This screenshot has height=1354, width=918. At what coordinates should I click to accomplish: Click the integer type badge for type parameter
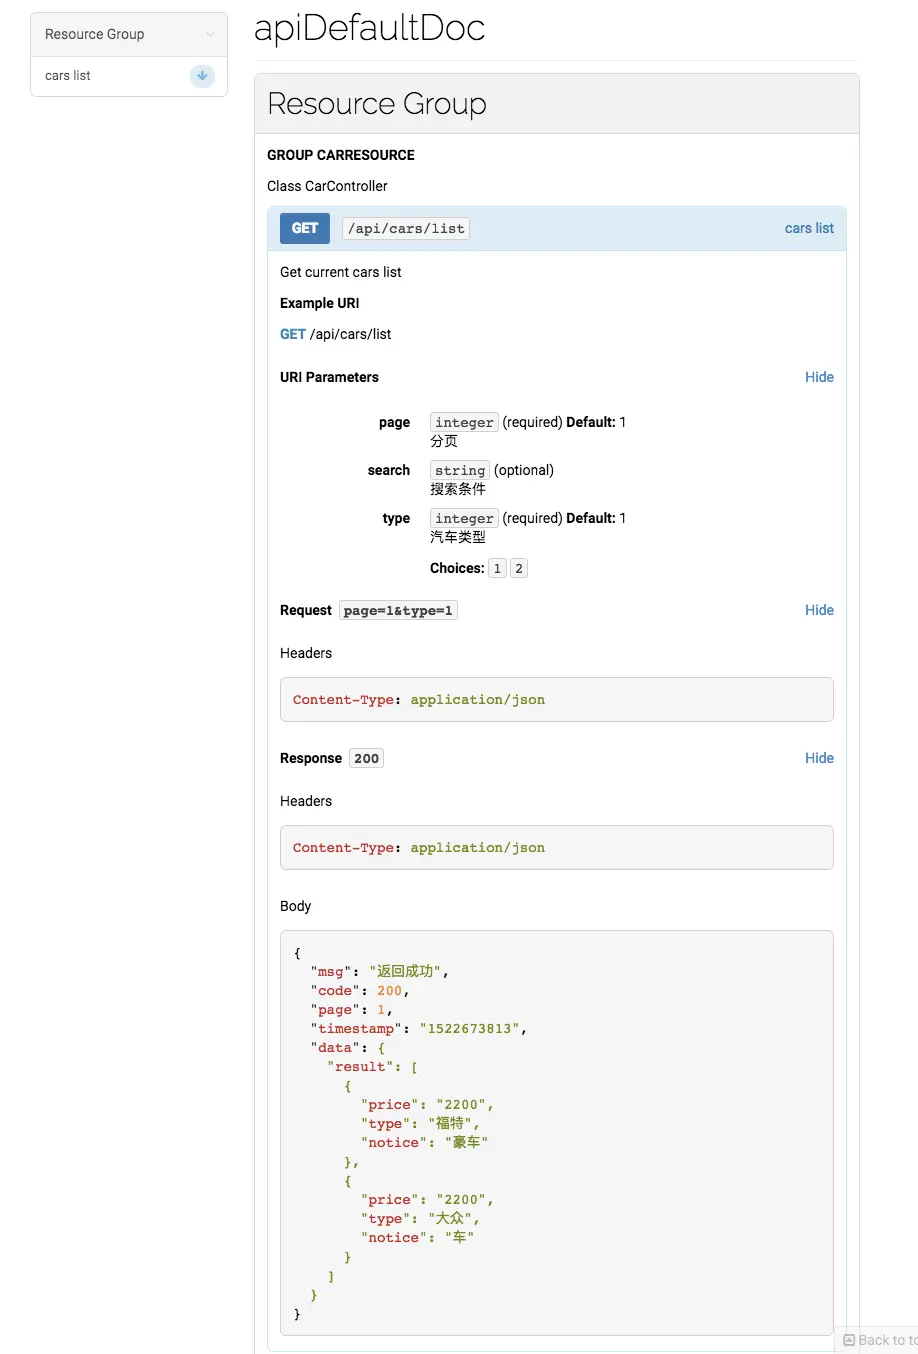click(x=463, y=518)
